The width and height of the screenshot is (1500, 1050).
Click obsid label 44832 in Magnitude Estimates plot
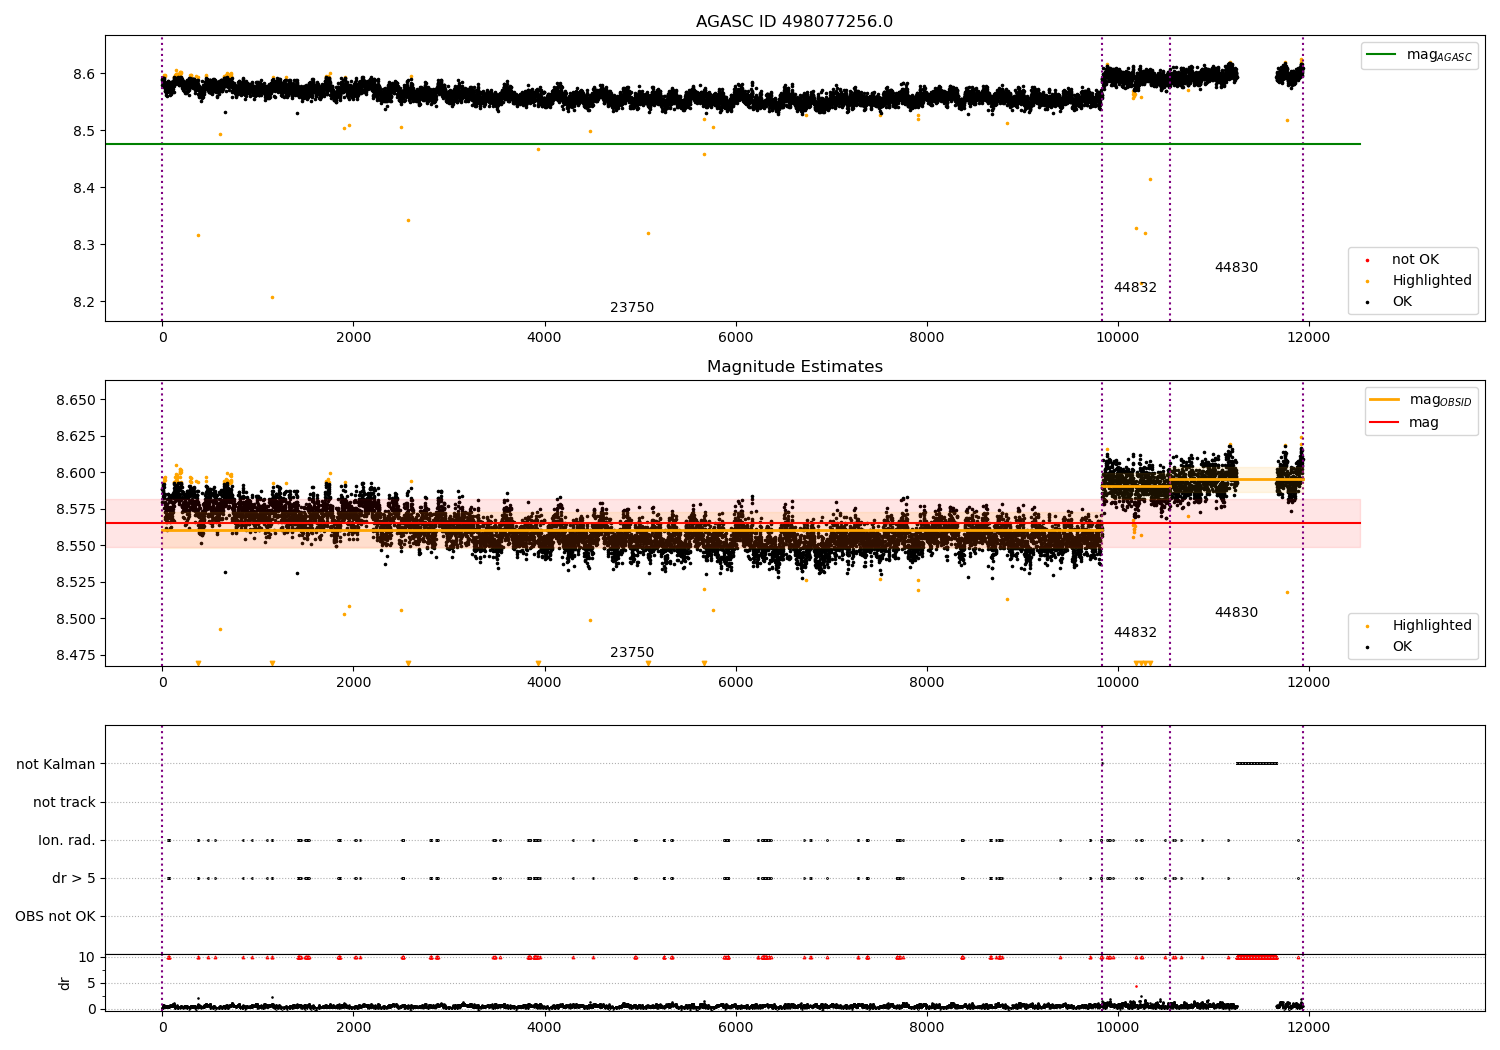click(x=1135, y=633)
